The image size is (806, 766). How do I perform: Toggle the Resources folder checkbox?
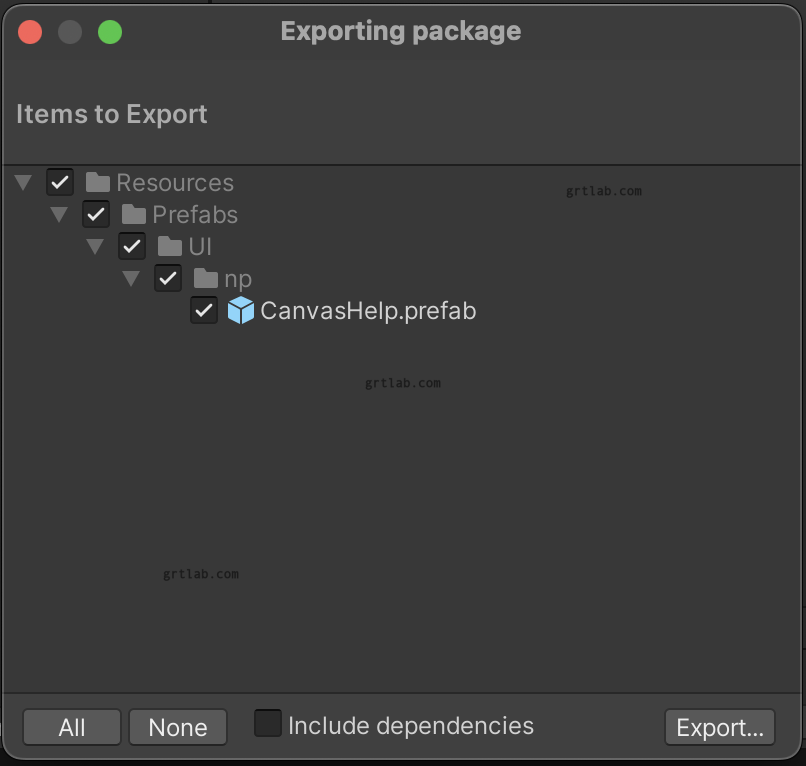[60, 182]
